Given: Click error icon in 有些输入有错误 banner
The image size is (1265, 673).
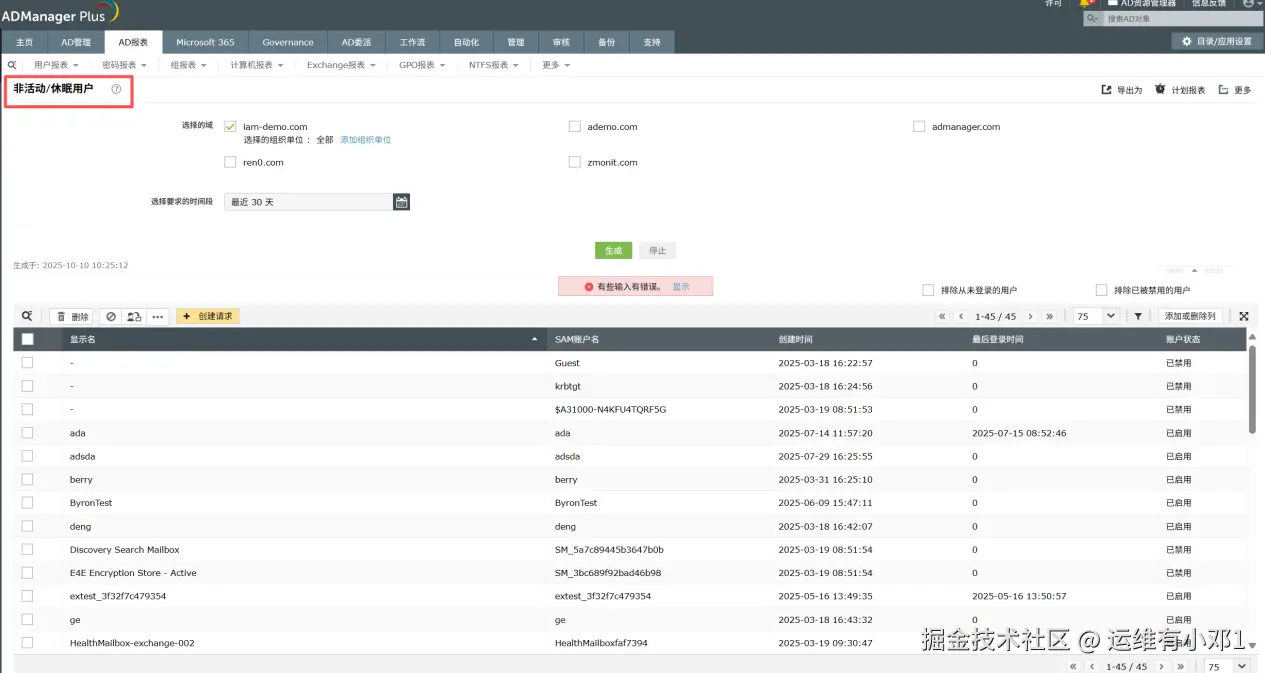Looking at the screenshot, I should click(589, 286).
